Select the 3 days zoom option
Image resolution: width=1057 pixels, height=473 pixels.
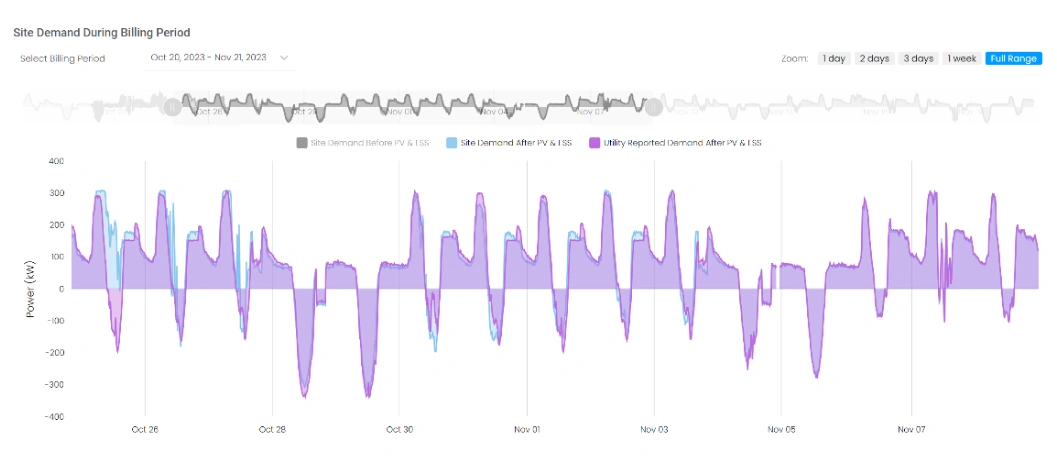coord(916,59)
